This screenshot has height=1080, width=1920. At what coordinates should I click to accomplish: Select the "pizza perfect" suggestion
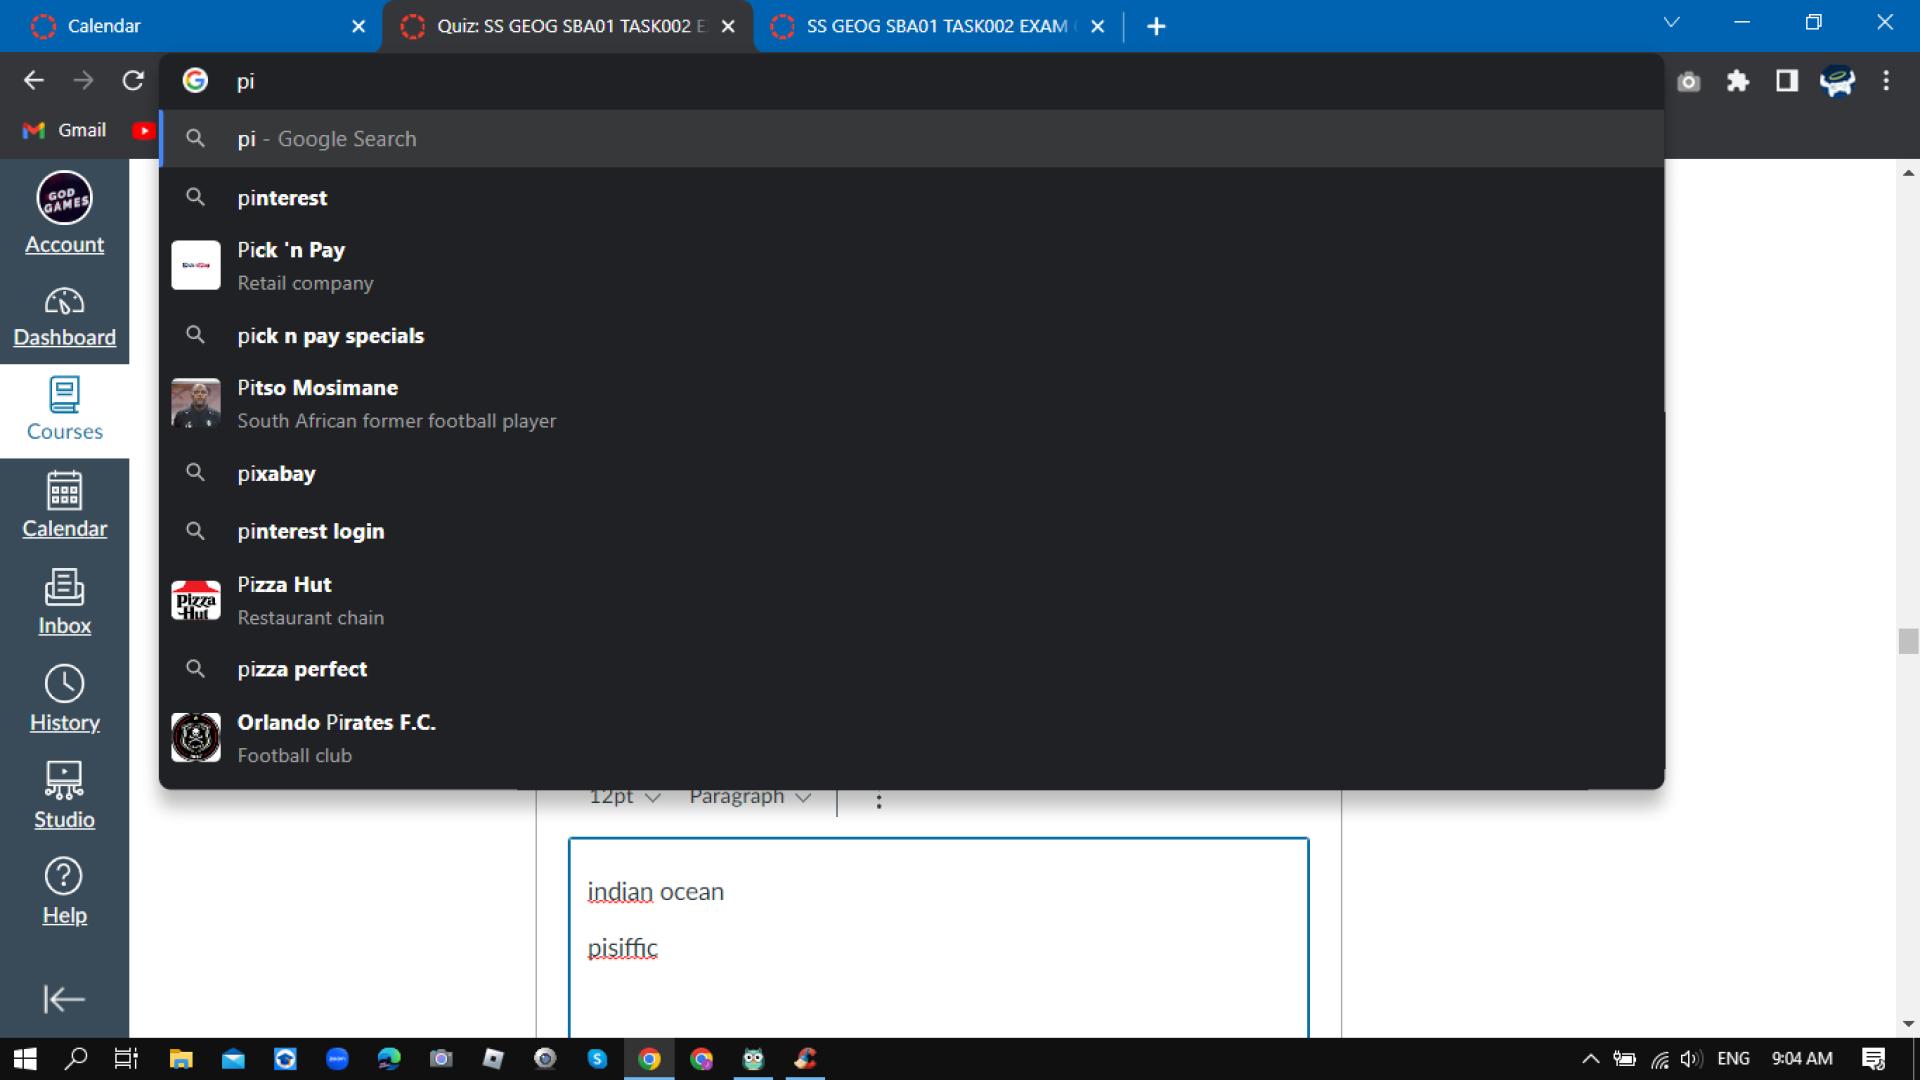911,669
